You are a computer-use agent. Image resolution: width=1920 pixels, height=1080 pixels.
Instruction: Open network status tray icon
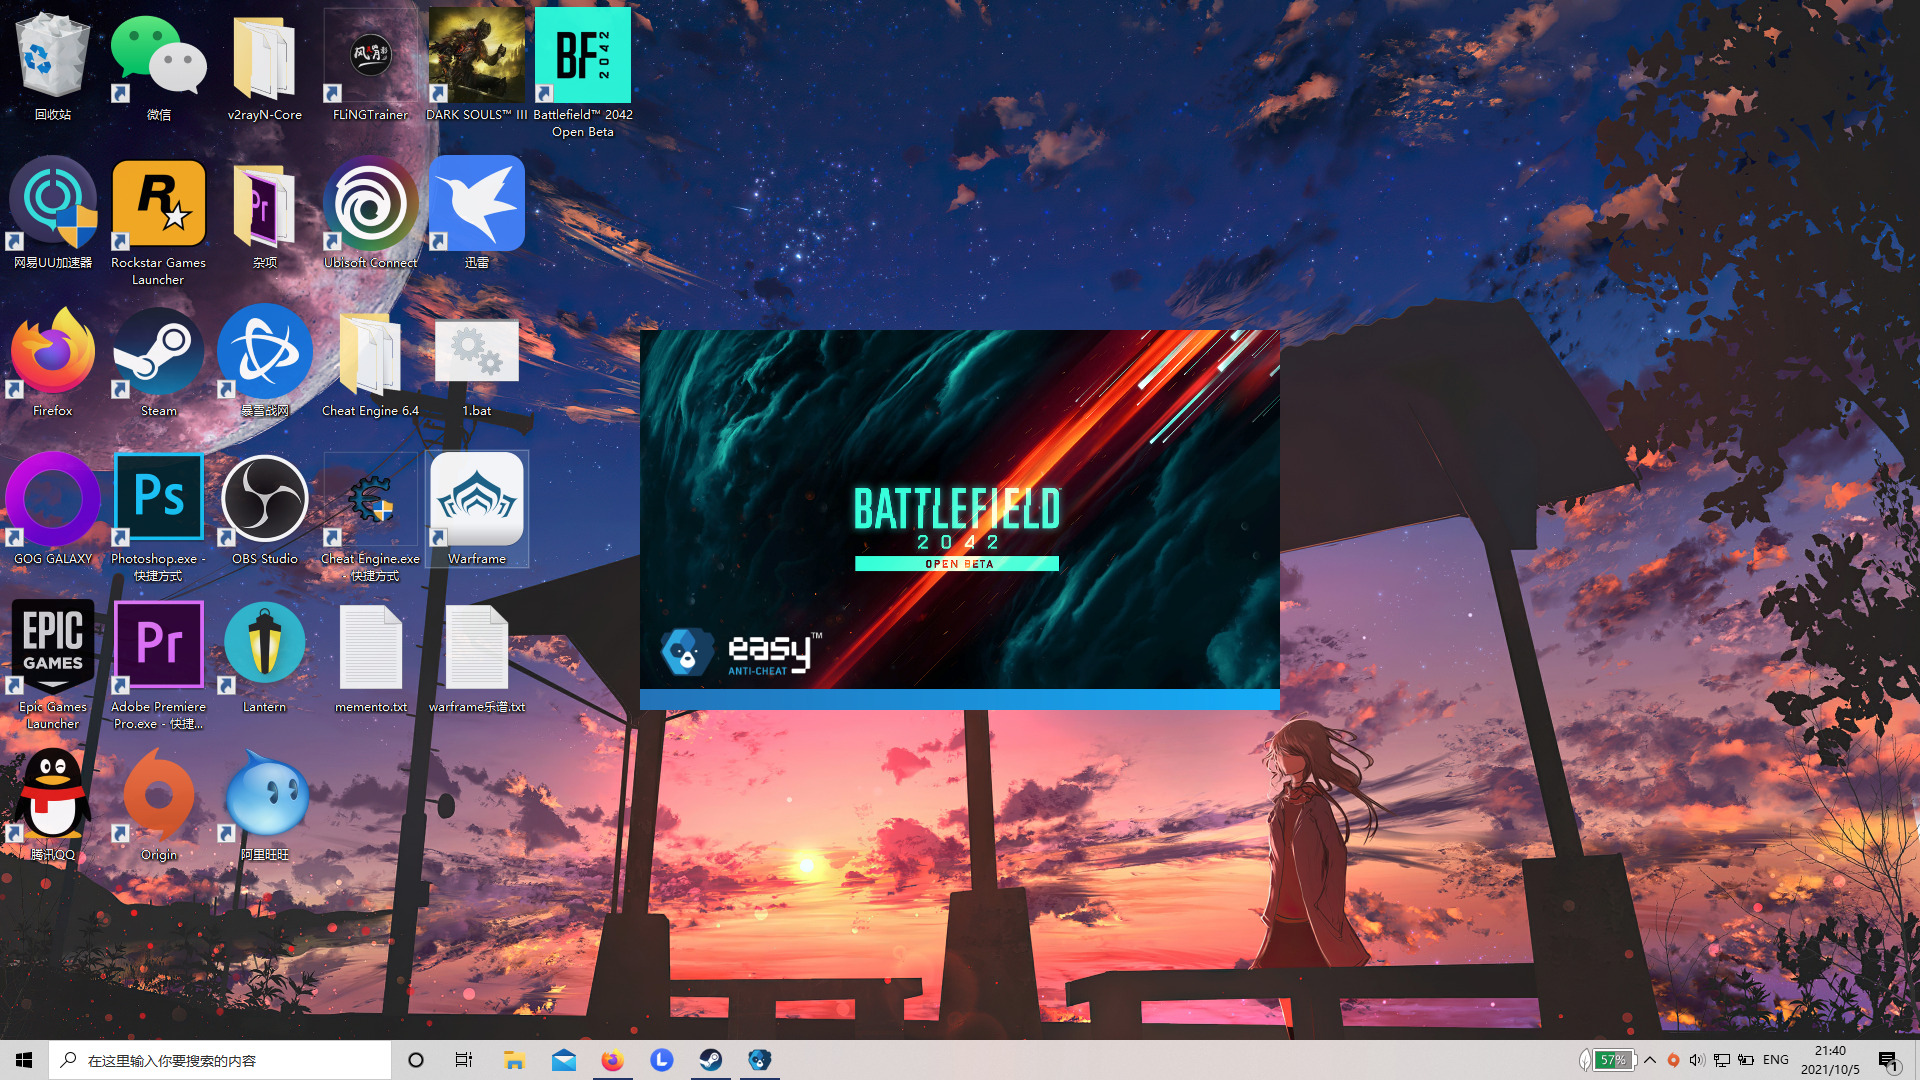1722,1060
